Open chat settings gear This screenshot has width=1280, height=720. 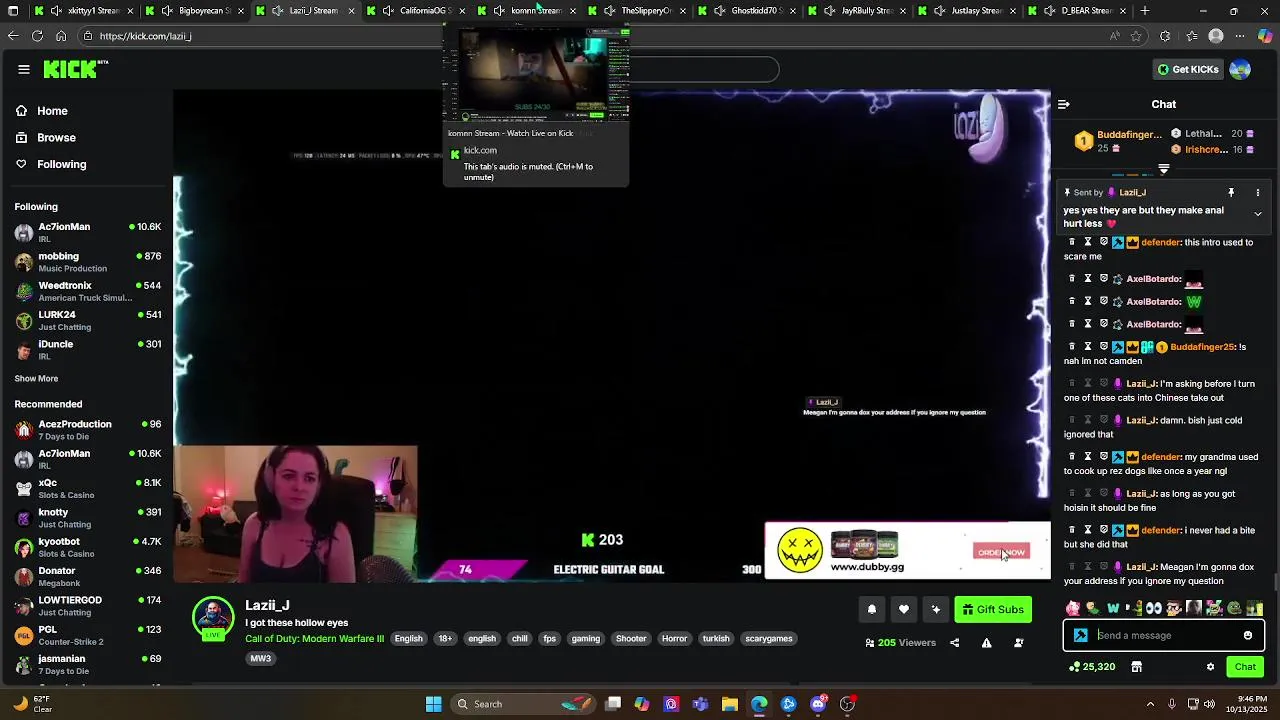(1210, 667)
